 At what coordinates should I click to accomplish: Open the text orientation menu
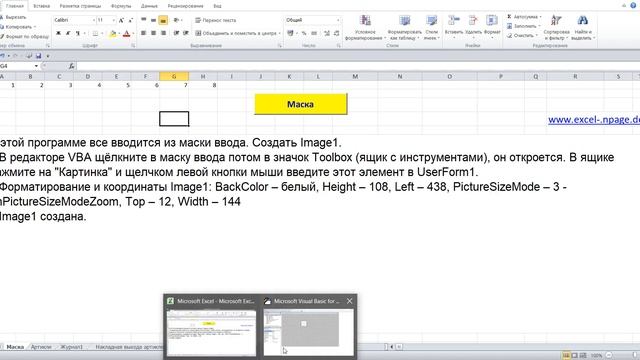[x=177, y=20]
